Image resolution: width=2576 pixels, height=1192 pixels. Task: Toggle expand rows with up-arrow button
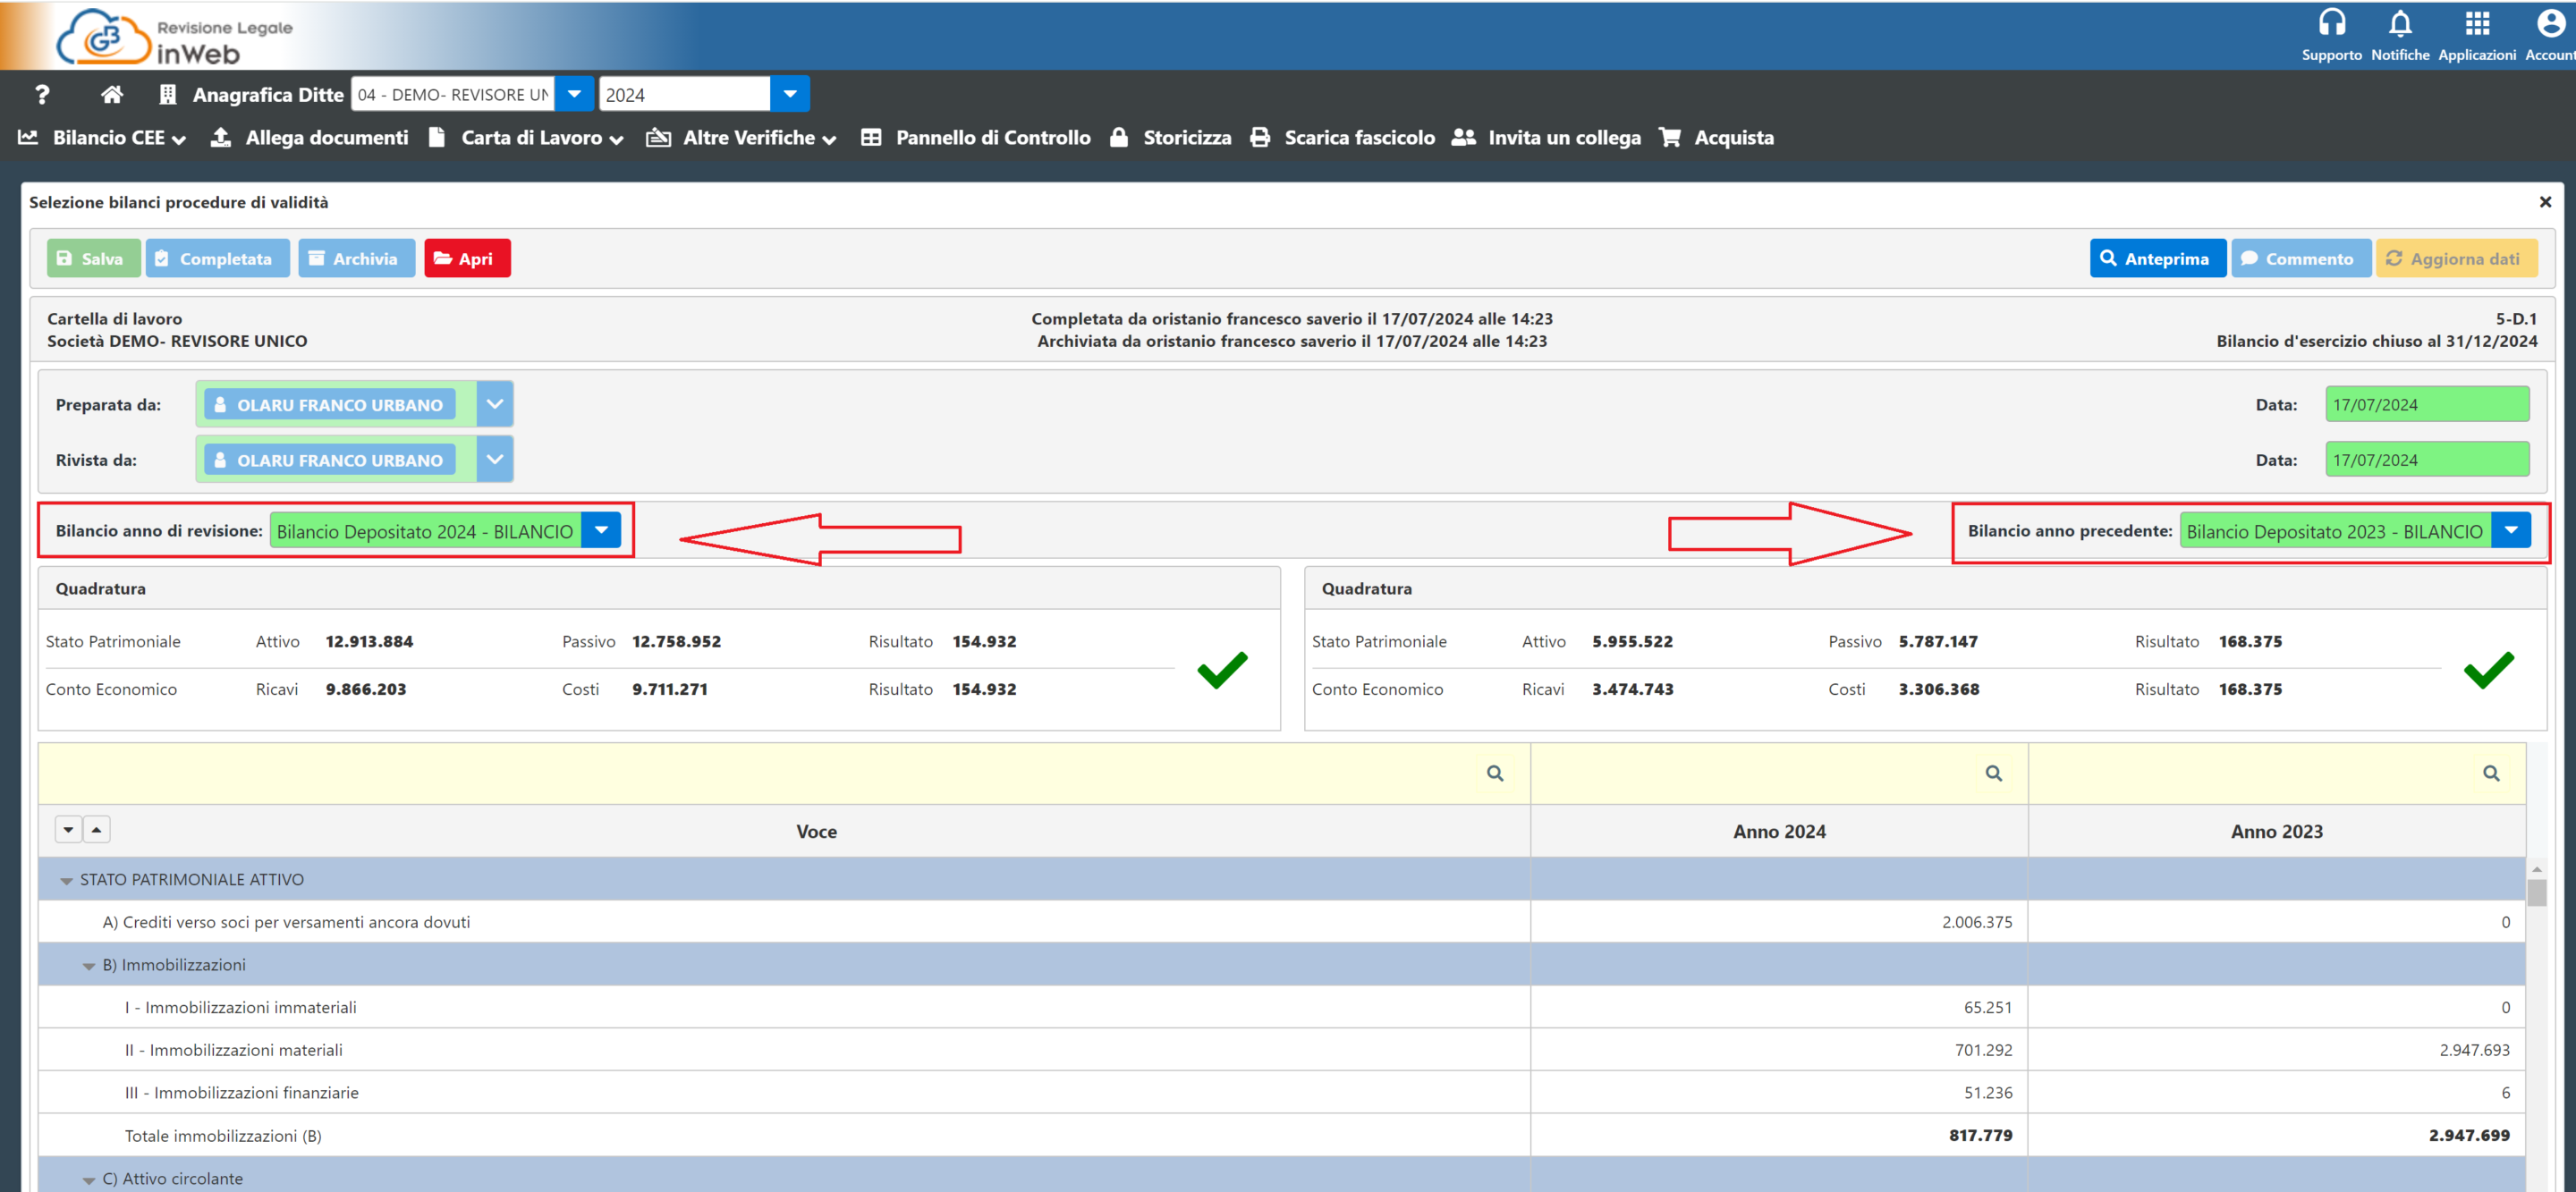click(x=96, y=829)
